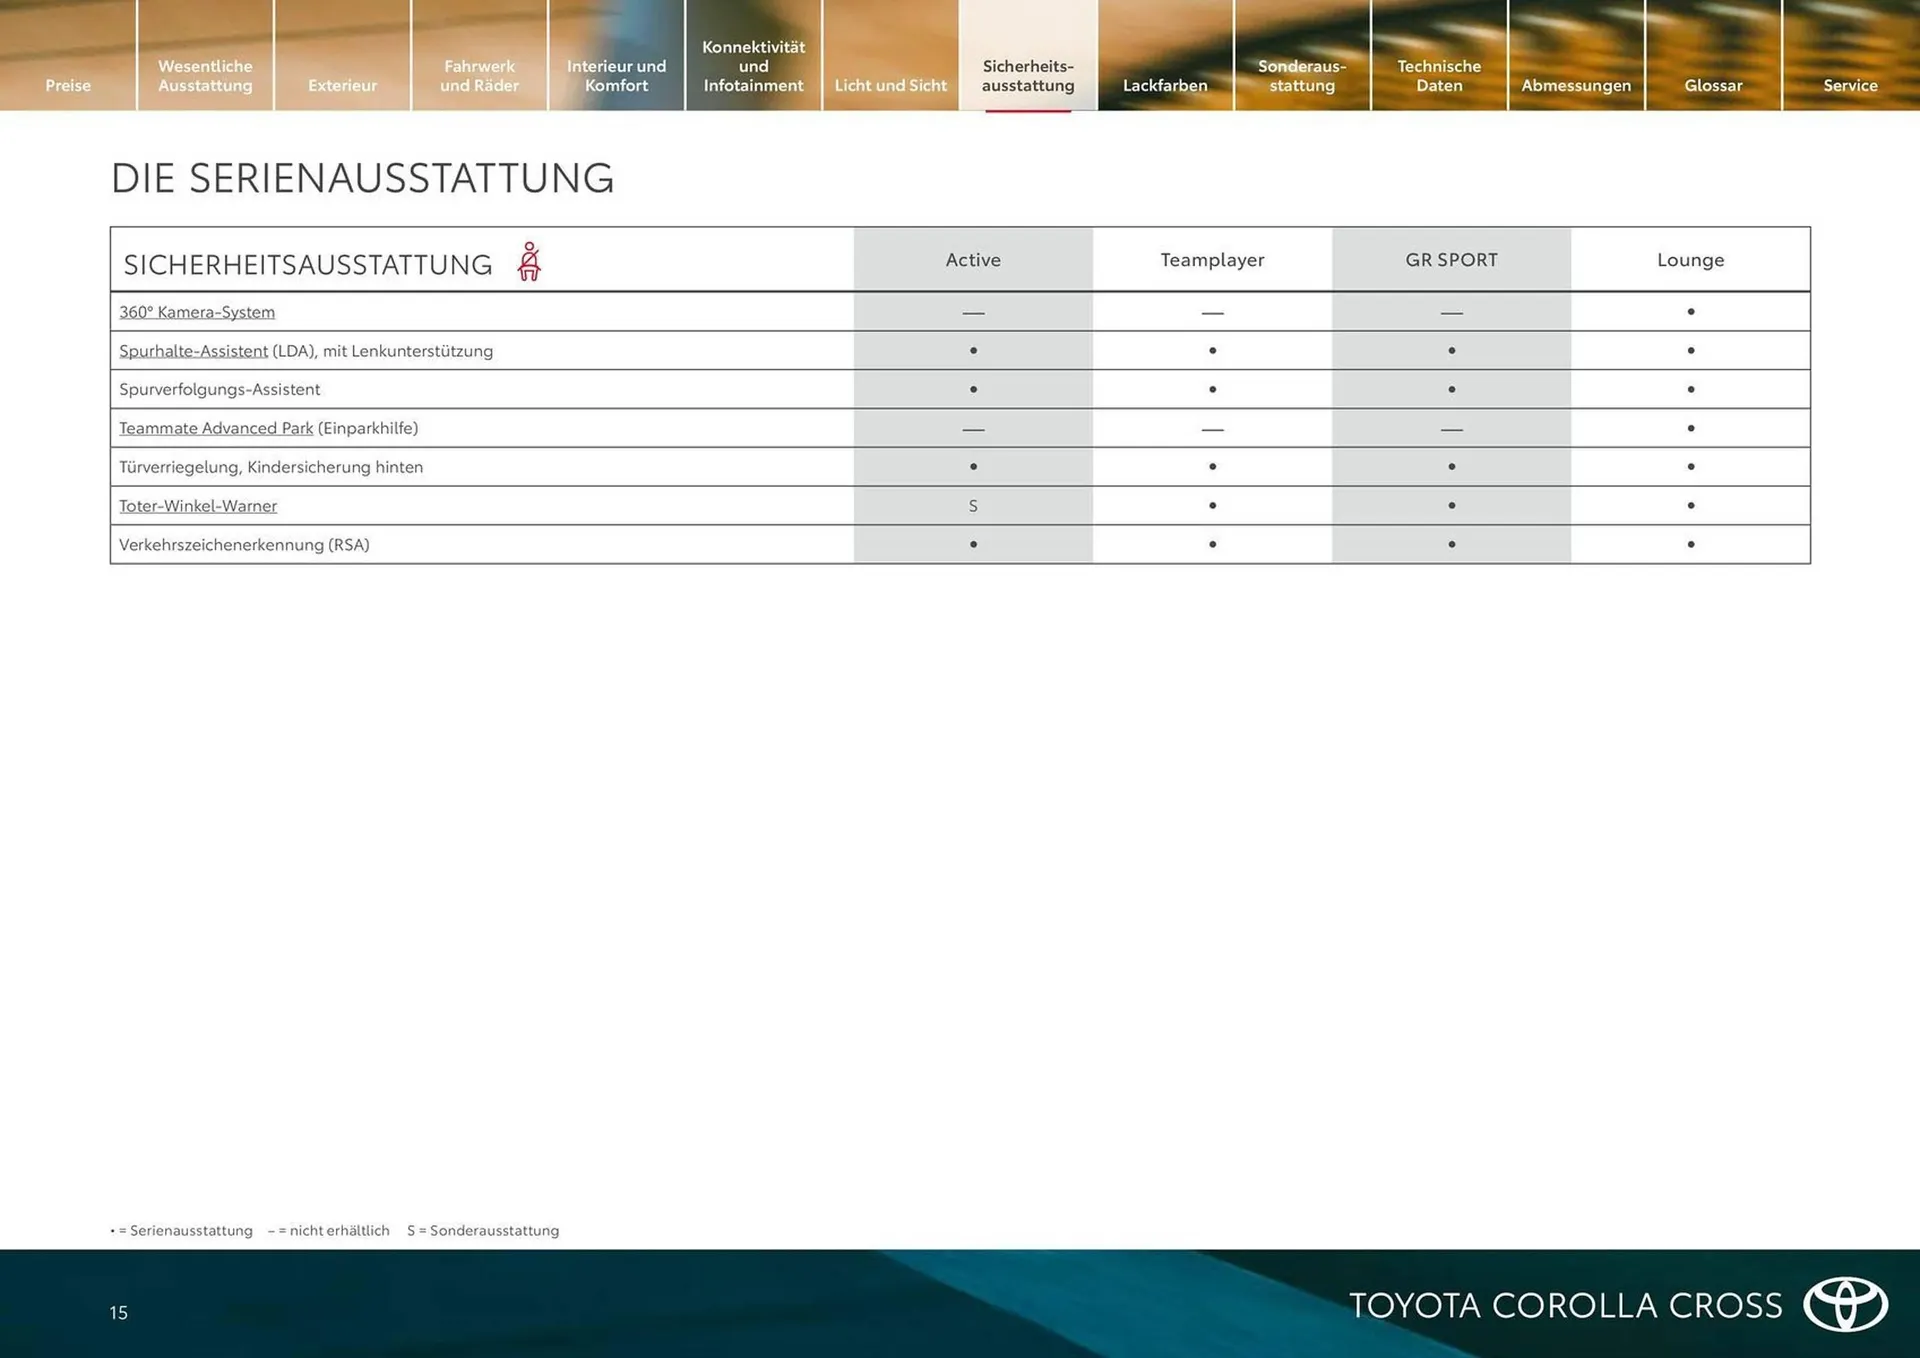Click the Teammate Advanced Park link
This screenshot has height=1358, width=1920.
216,428
